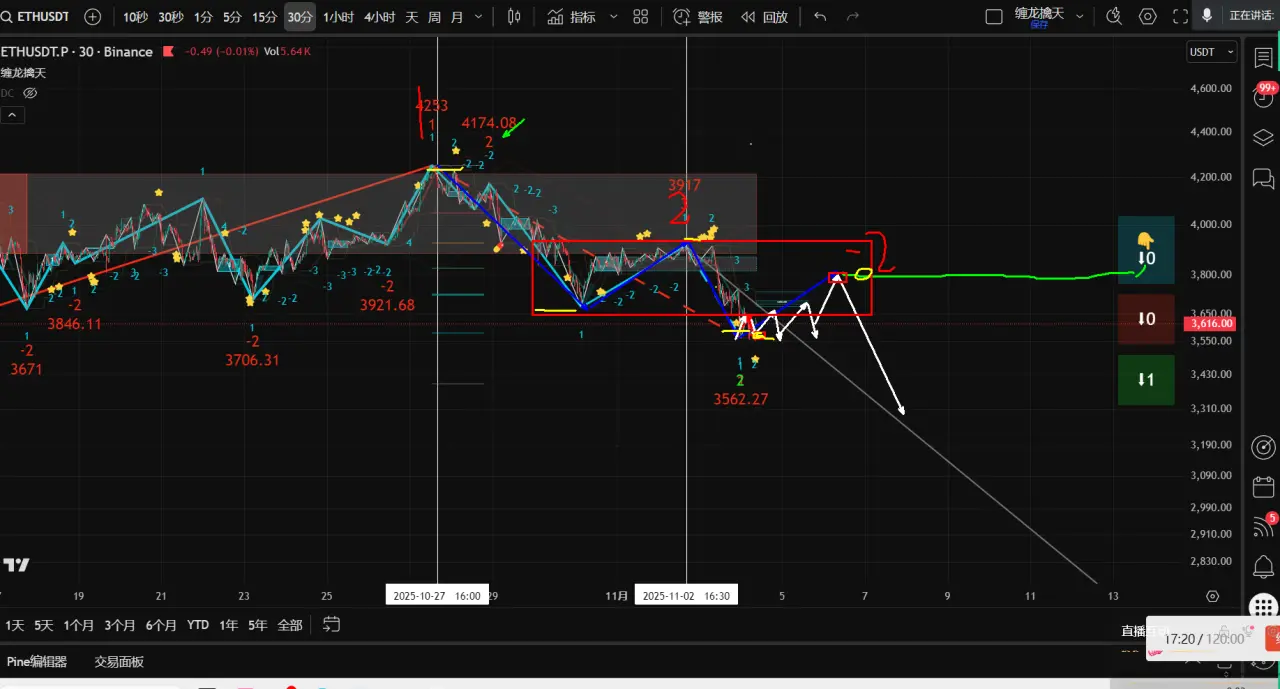Set date range to 3个月
Image resolution: width=1280 pixels, height=689 pixels.
coord(119,625)
